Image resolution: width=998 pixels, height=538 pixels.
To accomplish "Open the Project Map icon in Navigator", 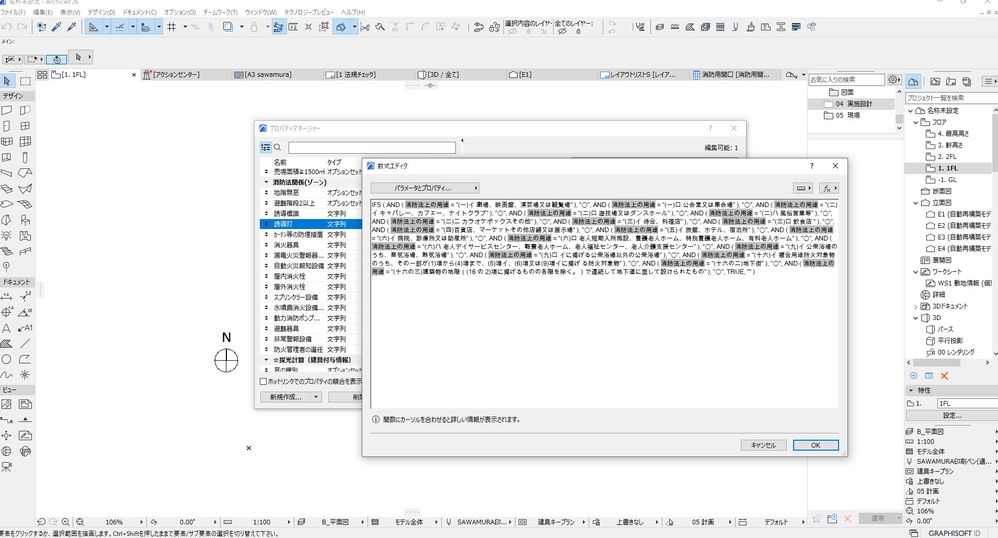I will 913,81.
